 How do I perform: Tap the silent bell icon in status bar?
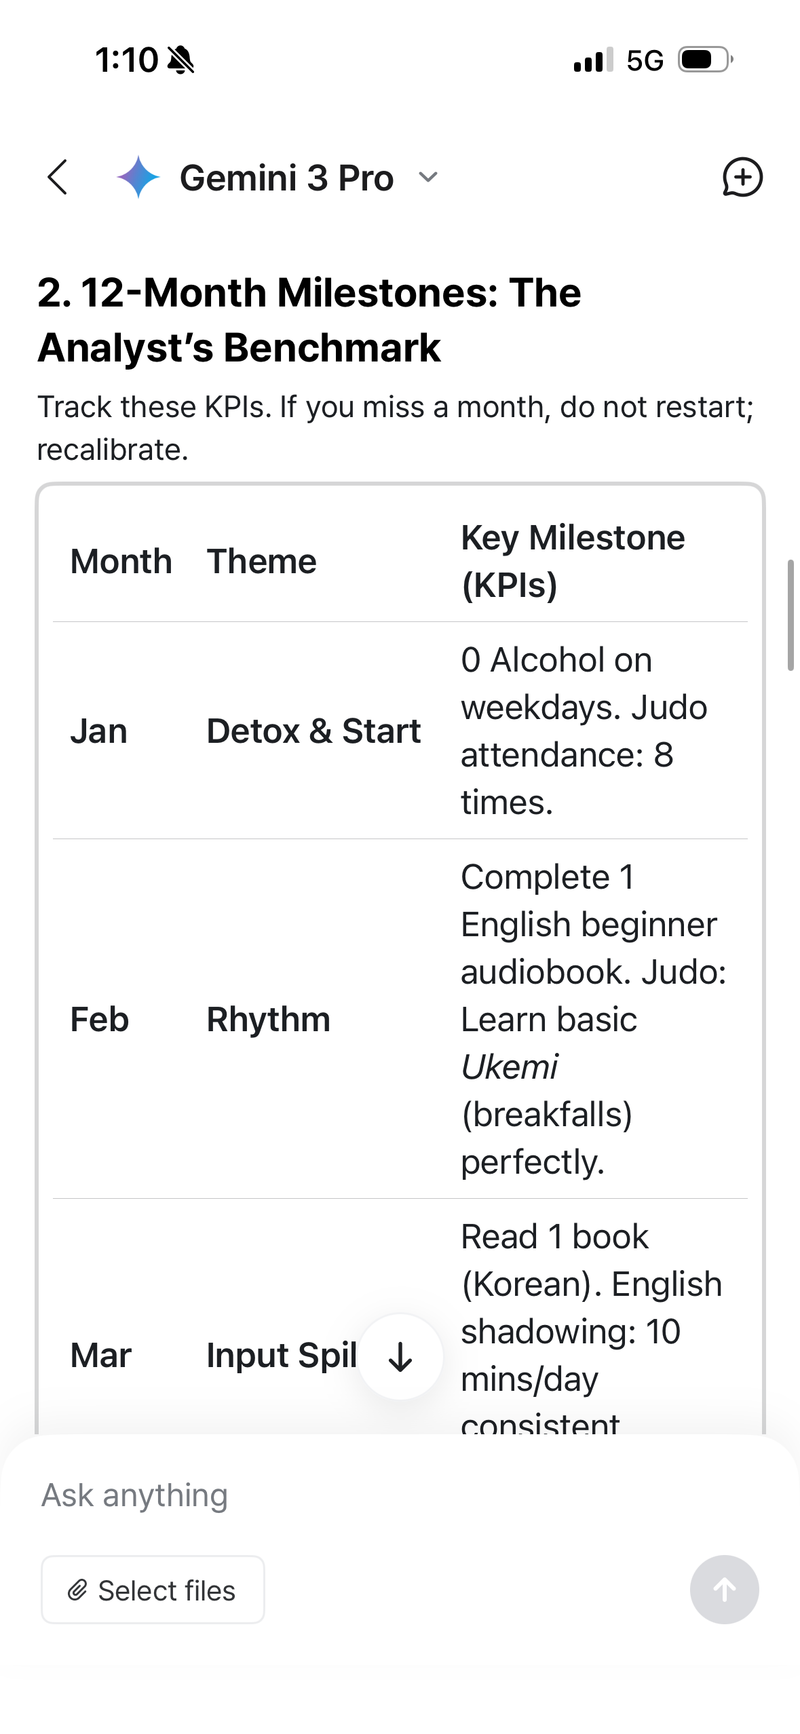click(x=181, y=61)
